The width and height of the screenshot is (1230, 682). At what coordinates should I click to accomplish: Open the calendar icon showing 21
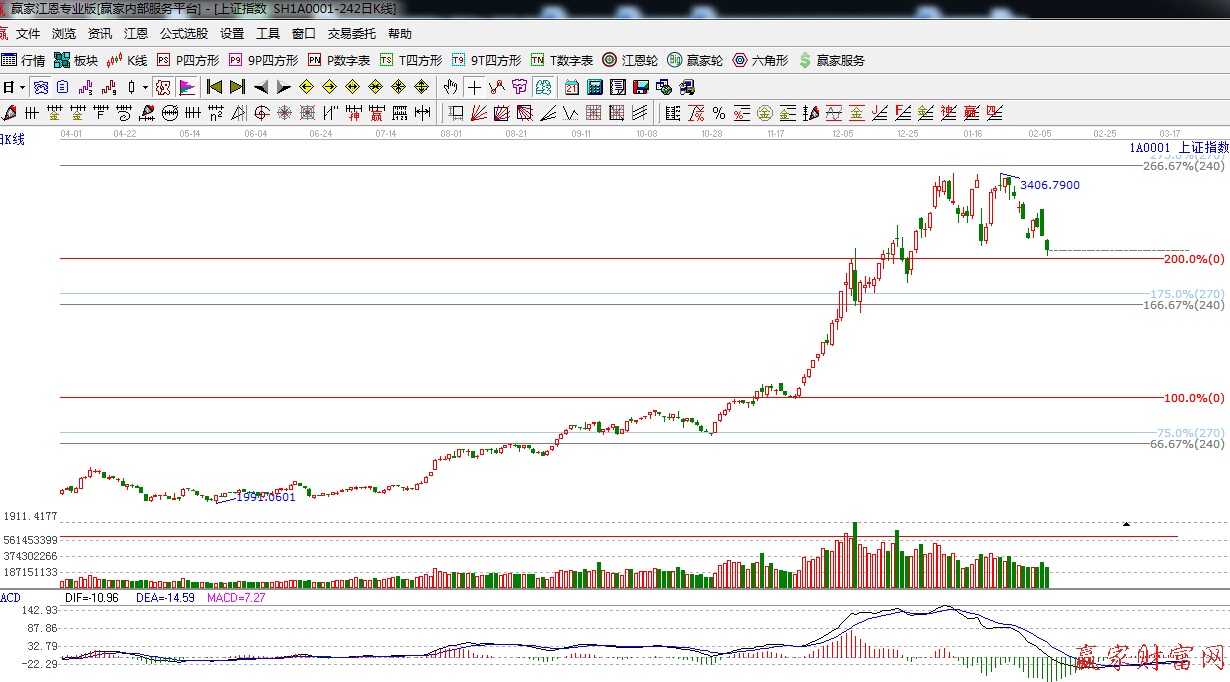point(571,87)
